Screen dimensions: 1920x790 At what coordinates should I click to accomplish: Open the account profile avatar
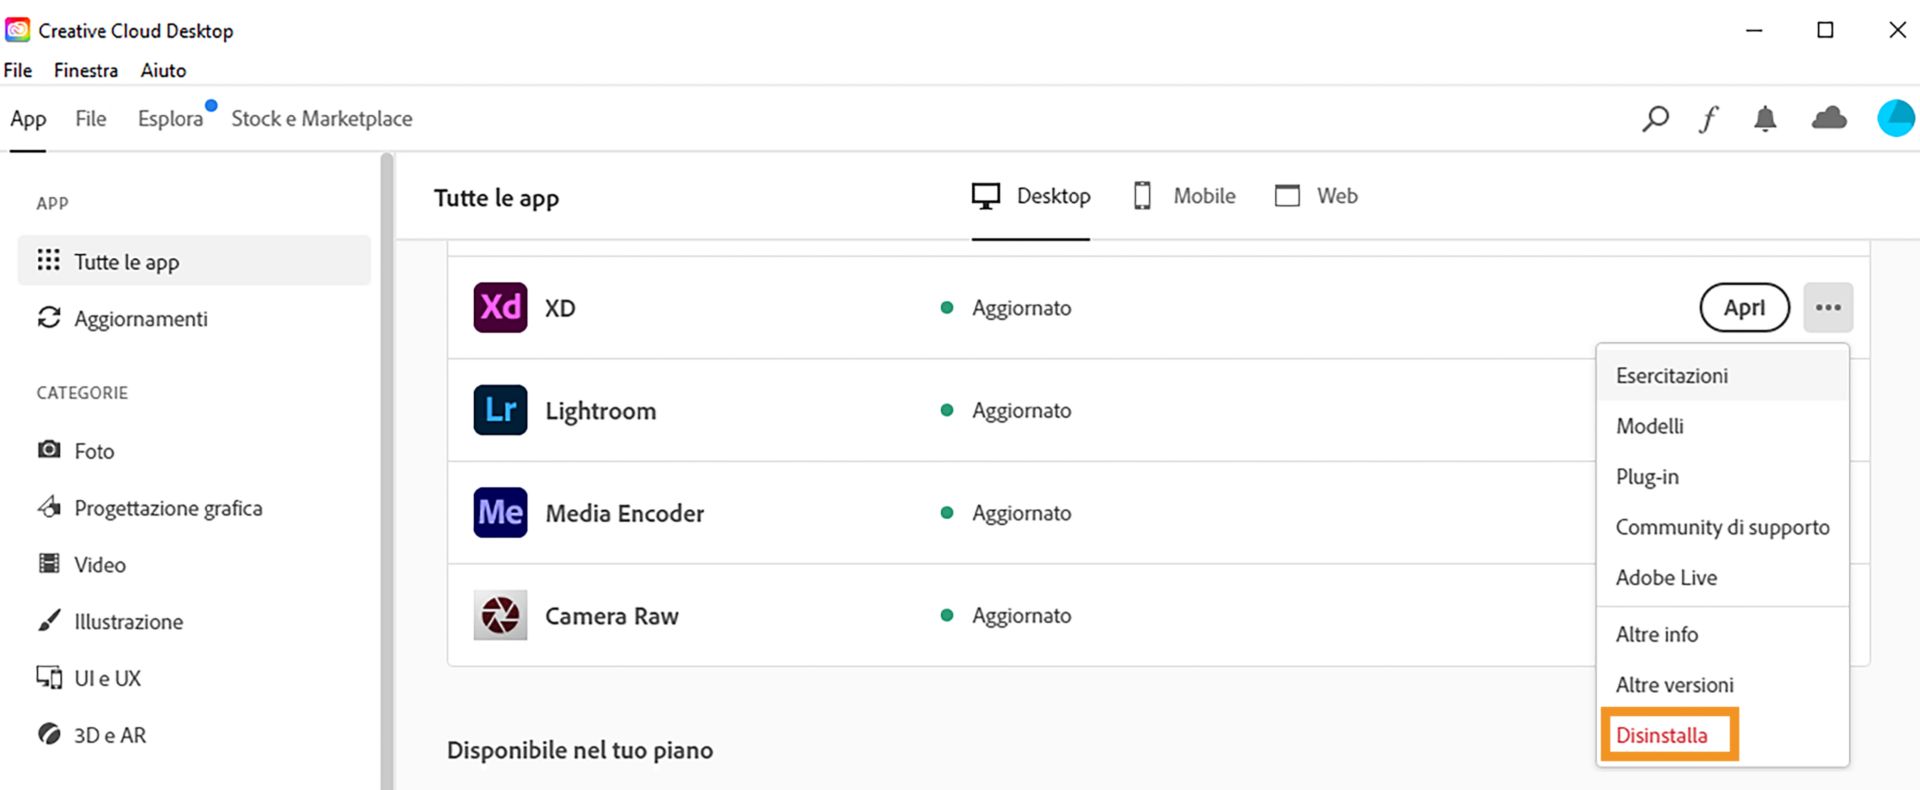tap(1895, 118)
